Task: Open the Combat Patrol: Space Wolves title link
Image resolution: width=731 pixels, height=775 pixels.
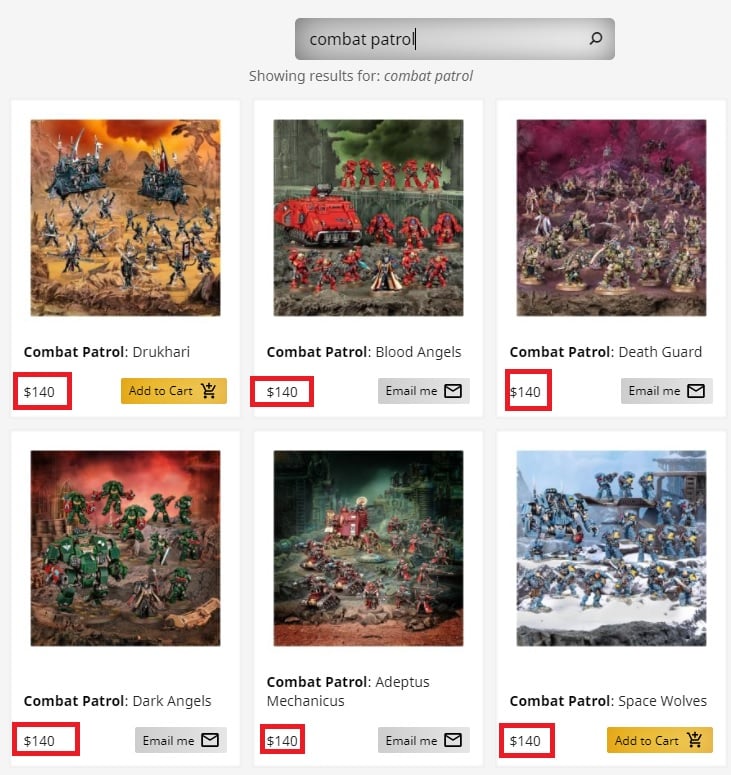Action: pos(608,701)
